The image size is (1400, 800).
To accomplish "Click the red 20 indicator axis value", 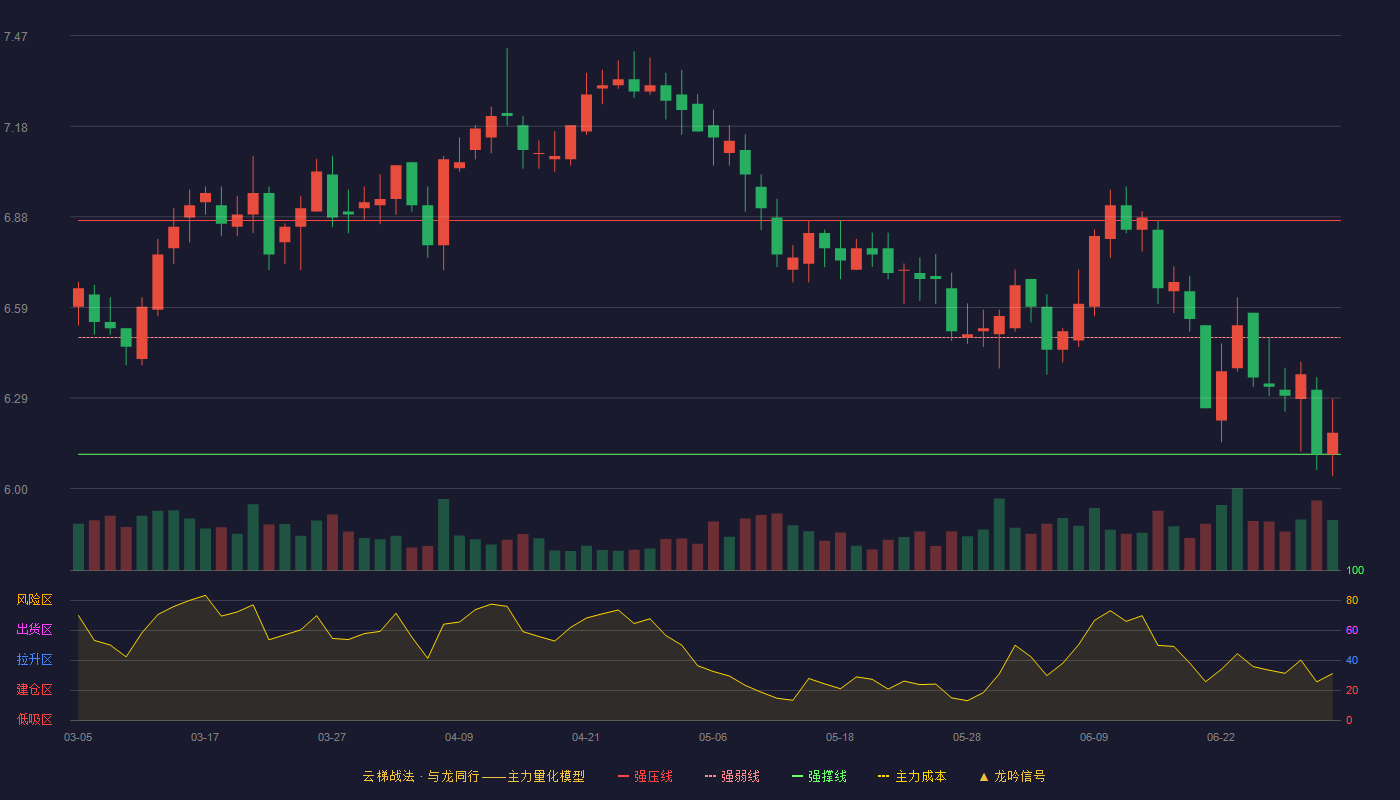I will (x=1352, y=691).
